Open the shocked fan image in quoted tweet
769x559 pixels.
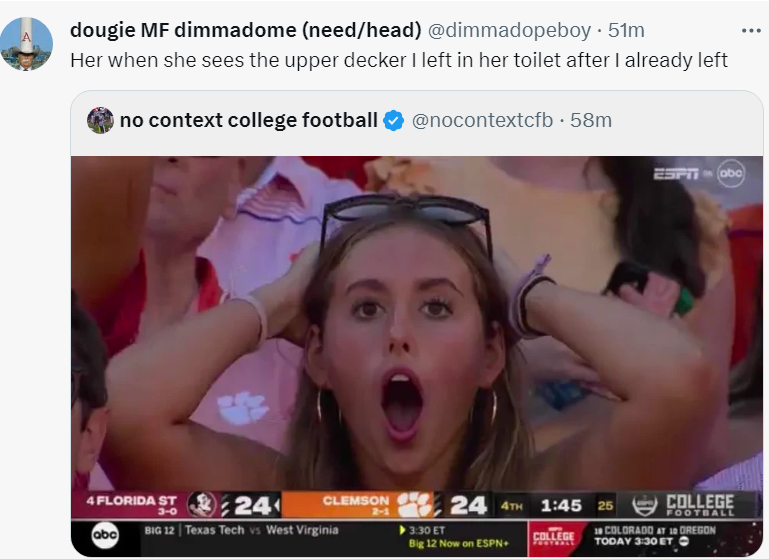pyautogui.click(x=416, y=330)
